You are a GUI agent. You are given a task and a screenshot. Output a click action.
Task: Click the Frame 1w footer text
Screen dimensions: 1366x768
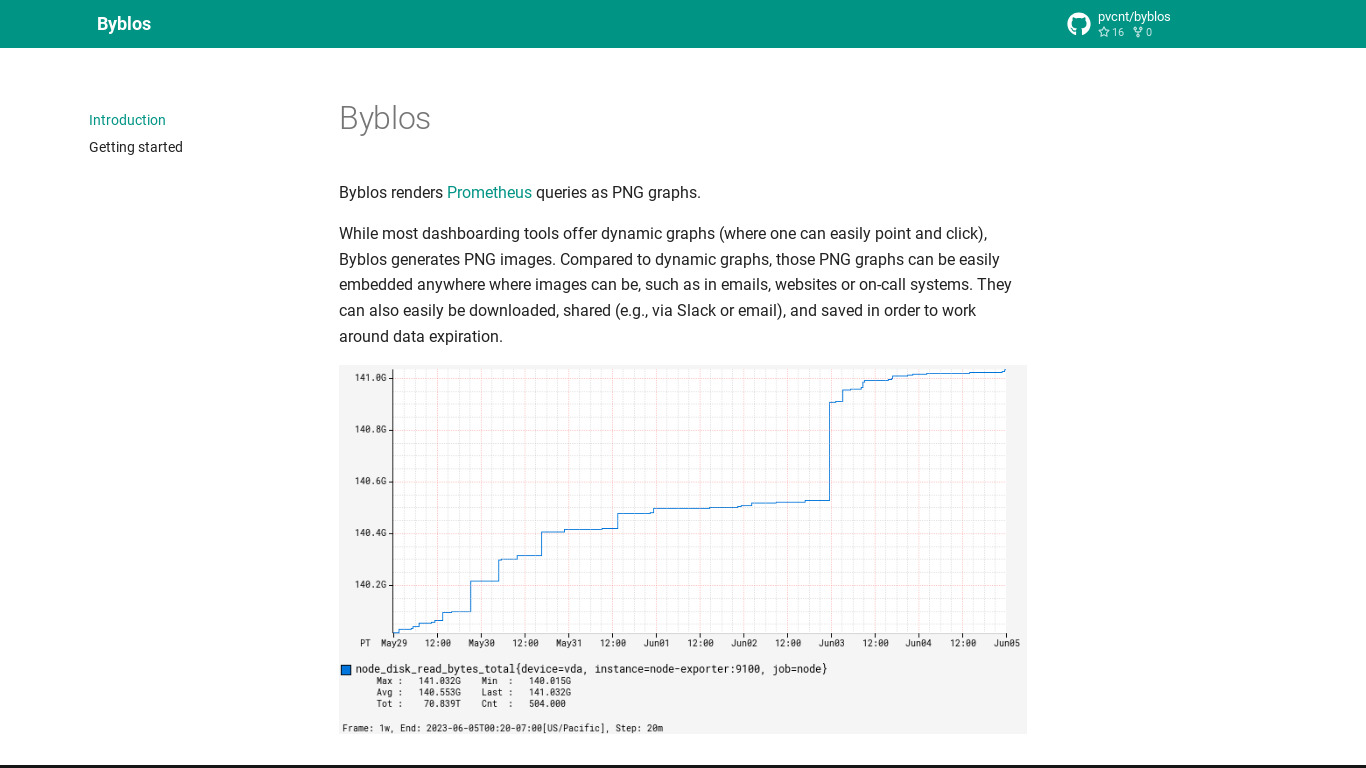click(x=502, y=728)
